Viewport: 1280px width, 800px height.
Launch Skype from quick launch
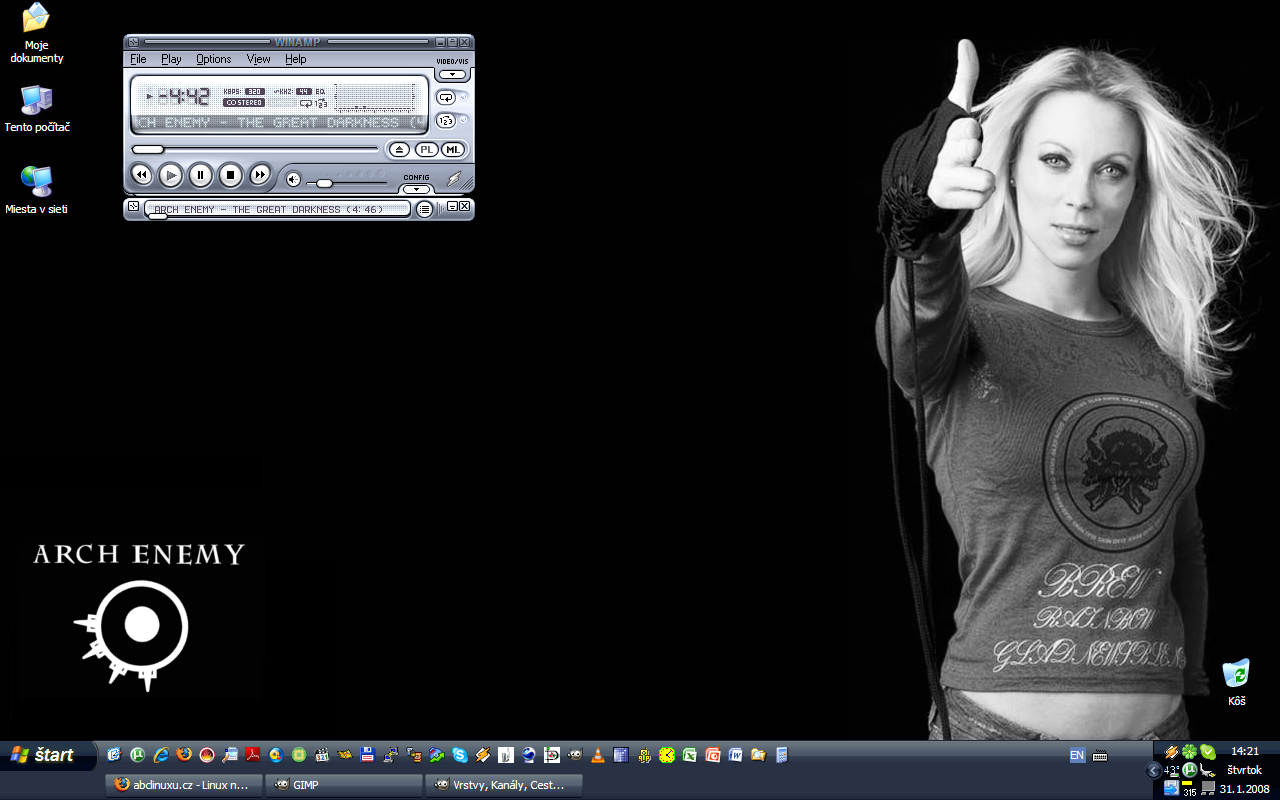pos(460,755)
